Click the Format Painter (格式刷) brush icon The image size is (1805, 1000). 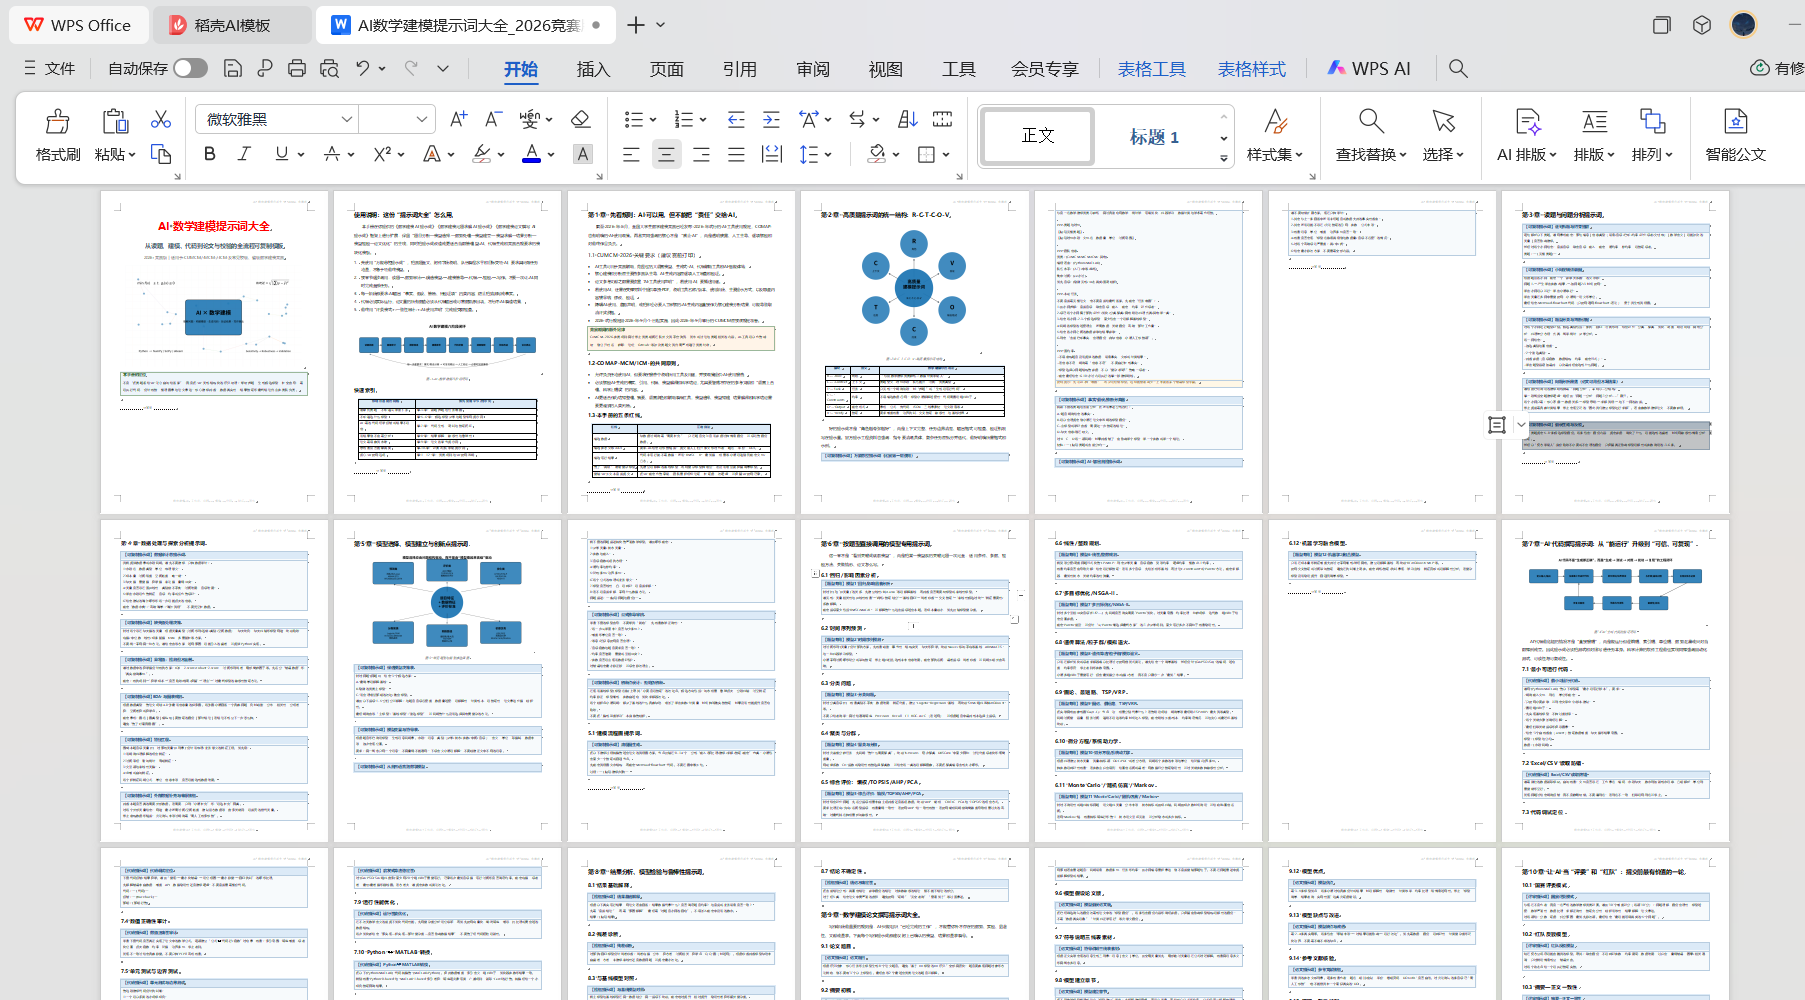point(58,121)
